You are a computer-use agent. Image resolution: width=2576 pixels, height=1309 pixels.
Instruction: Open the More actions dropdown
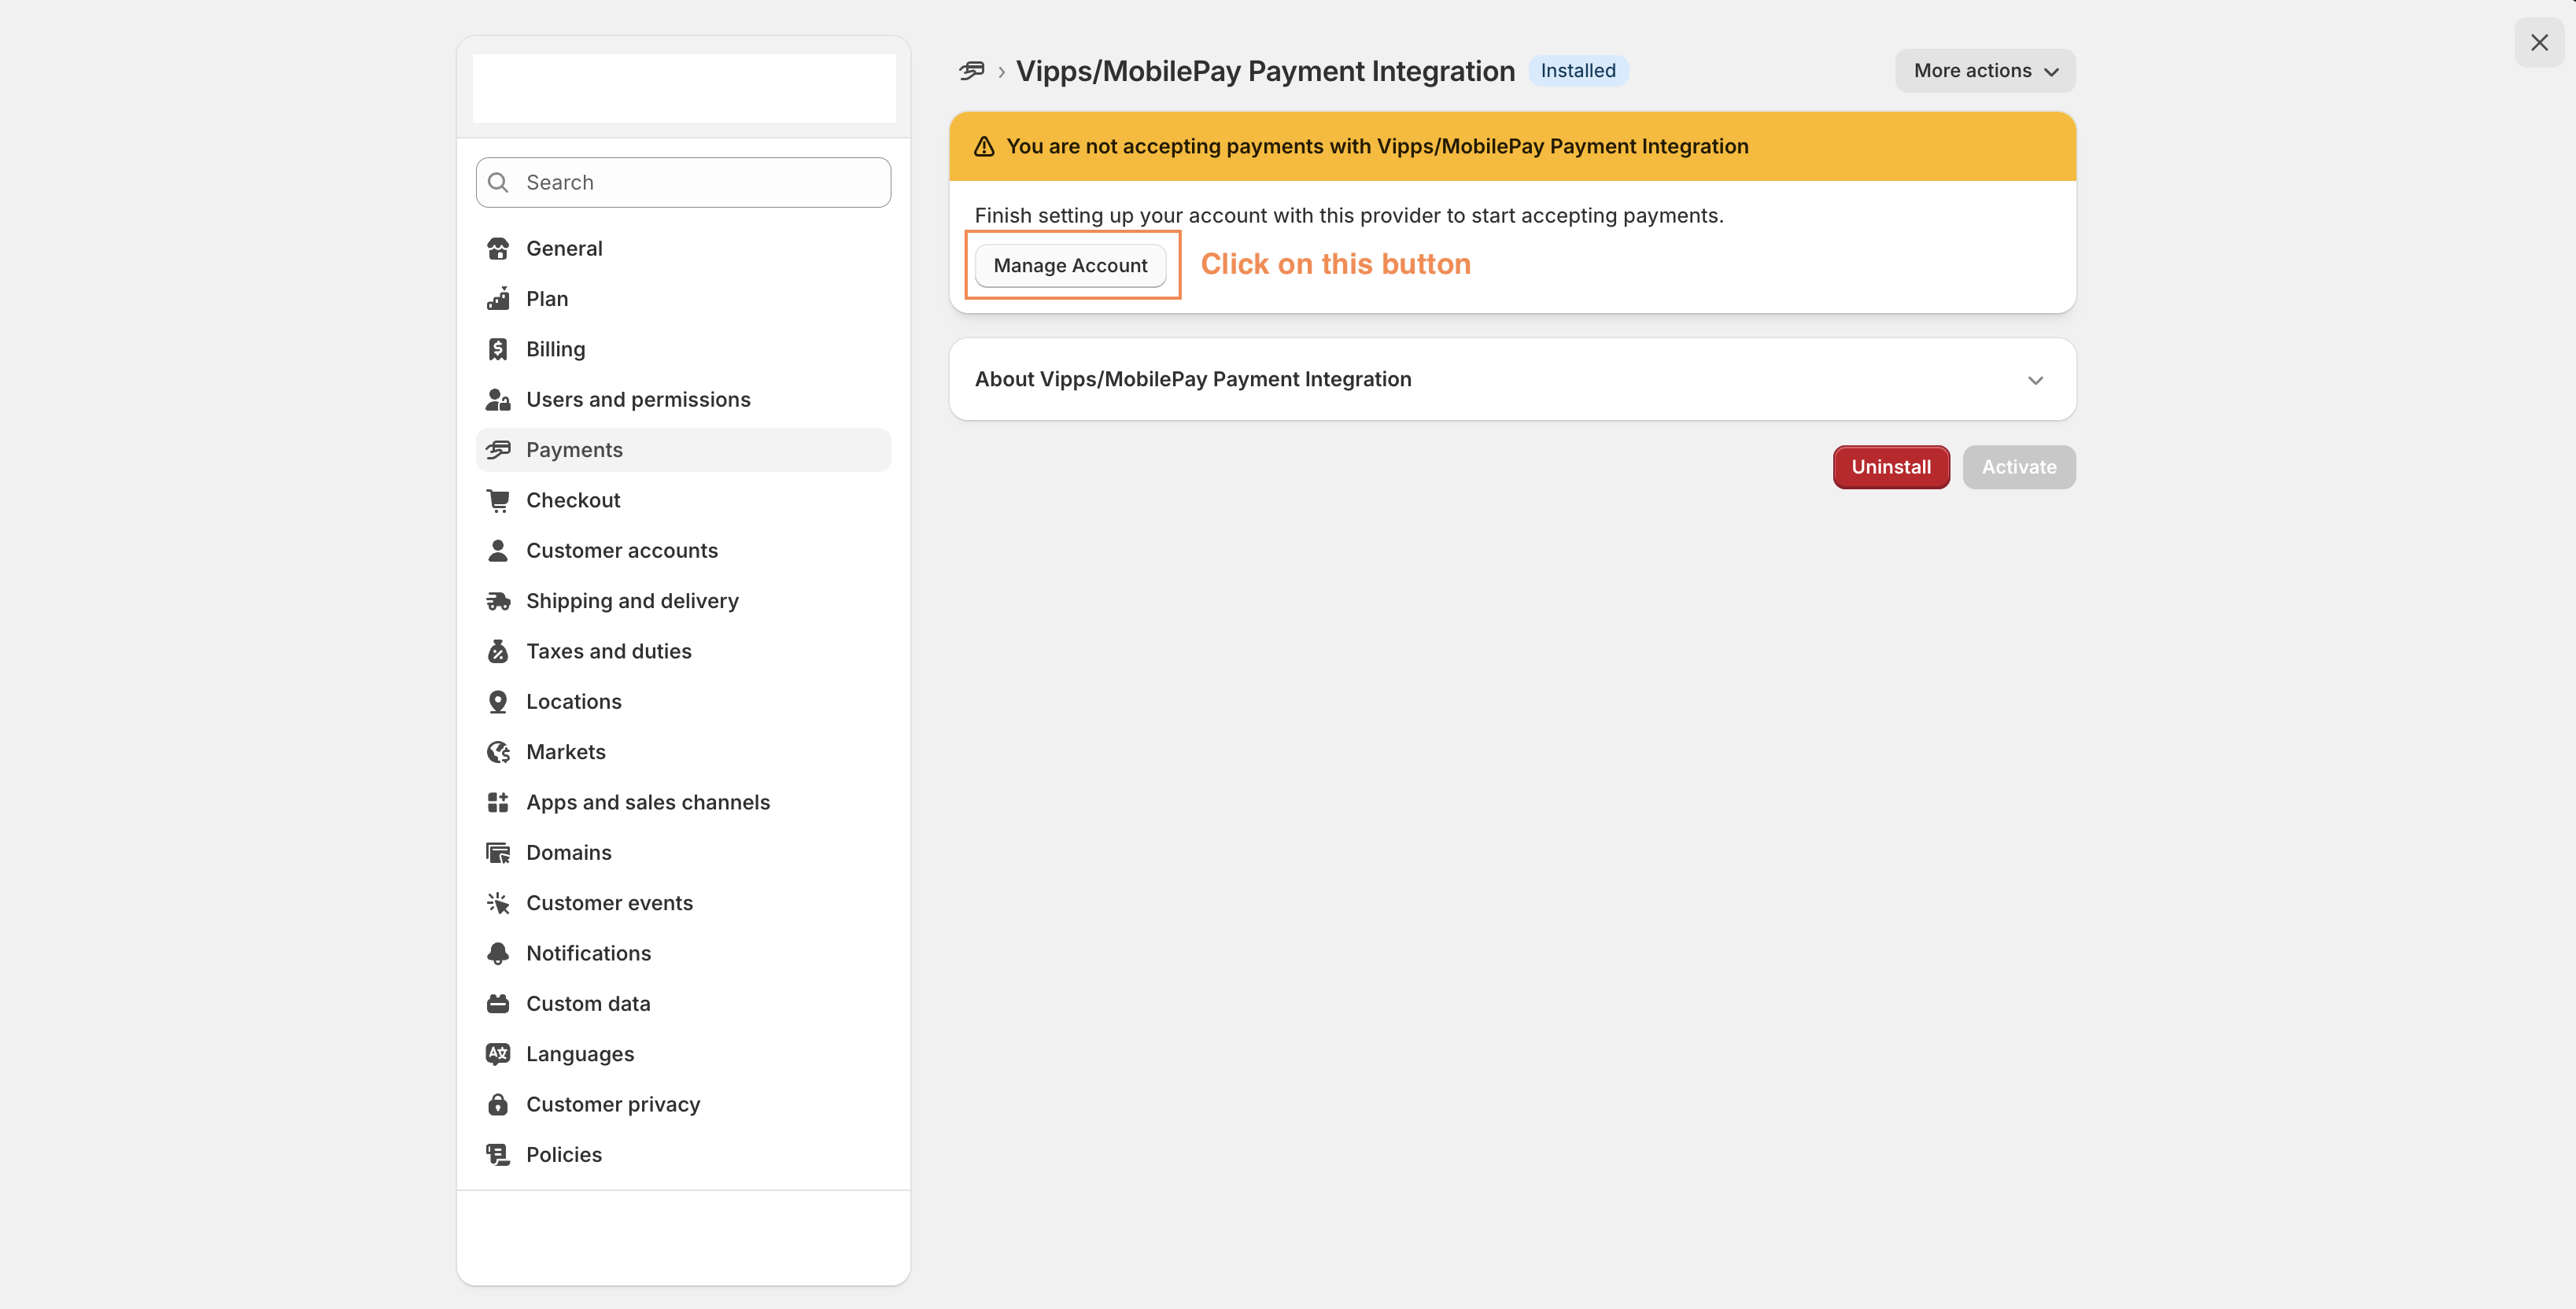coord(1984,71)
